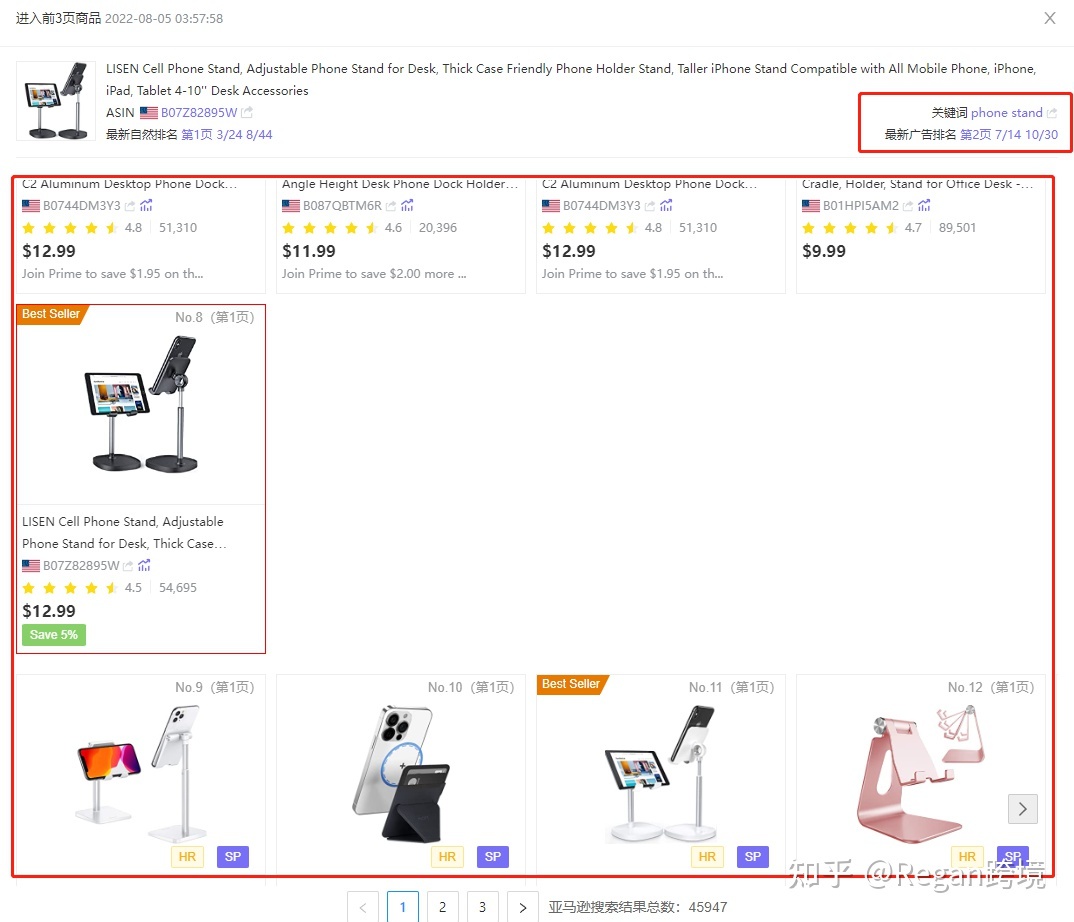Image resolution: width=1074 pixels, height=922 pixels.
Task: Open latest ad ranking 第2页 7/14 link
Action: click(x=1008, y=134)
